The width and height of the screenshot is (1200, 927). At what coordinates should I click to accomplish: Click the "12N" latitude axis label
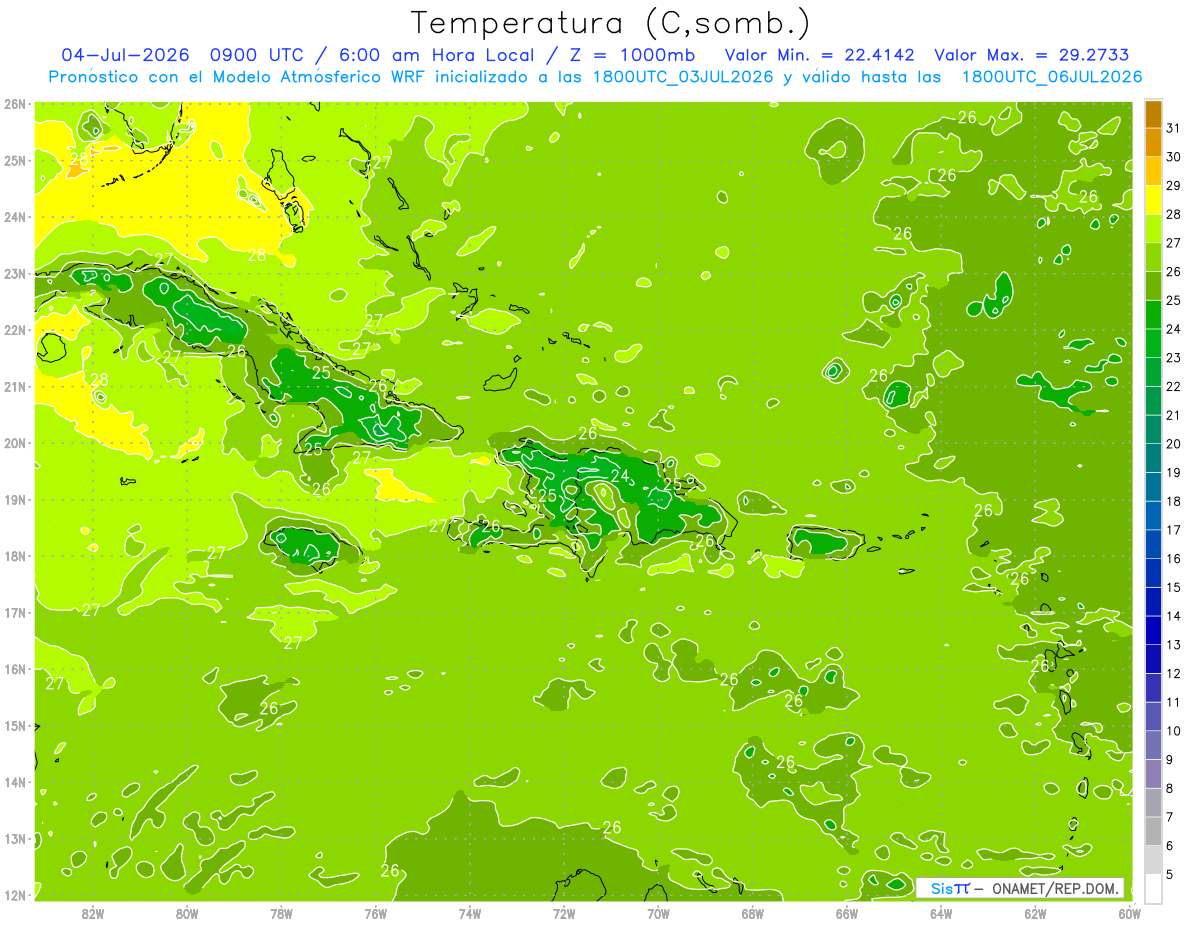14,895
